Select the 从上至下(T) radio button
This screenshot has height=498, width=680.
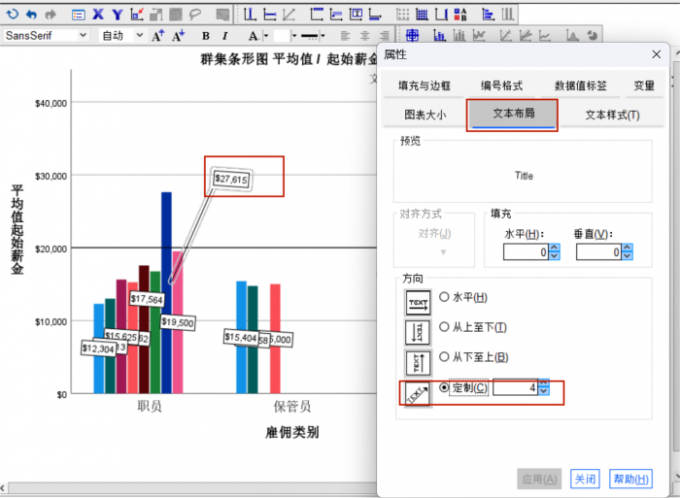445,328
